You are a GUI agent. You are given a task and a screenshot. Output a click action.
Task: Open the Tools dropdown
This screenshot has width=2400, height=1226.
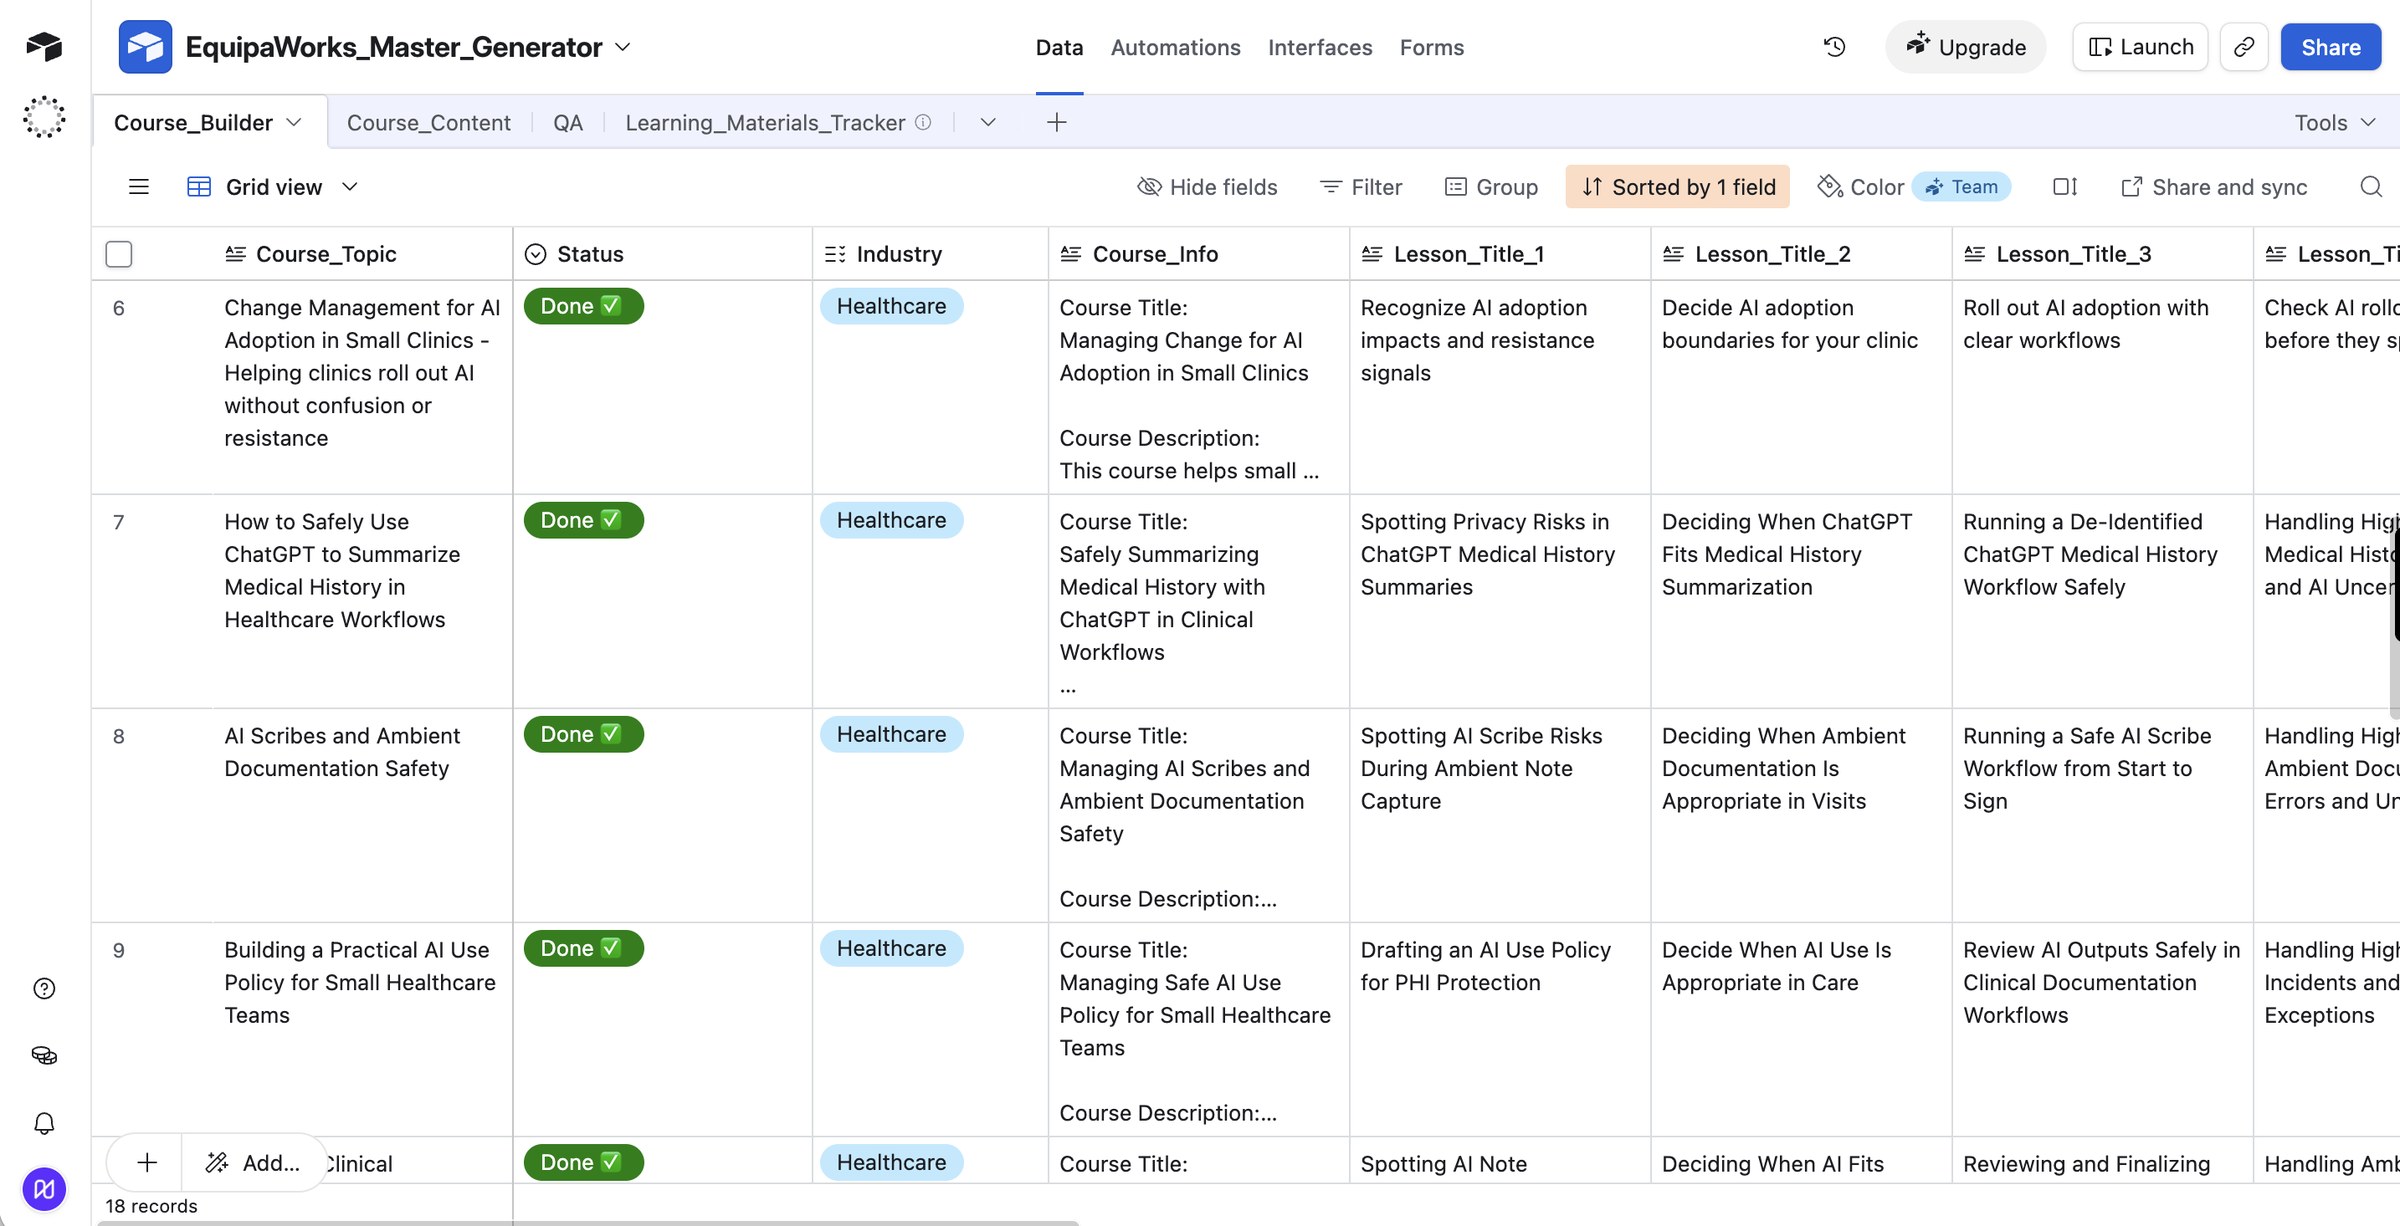pos(2334,122)
